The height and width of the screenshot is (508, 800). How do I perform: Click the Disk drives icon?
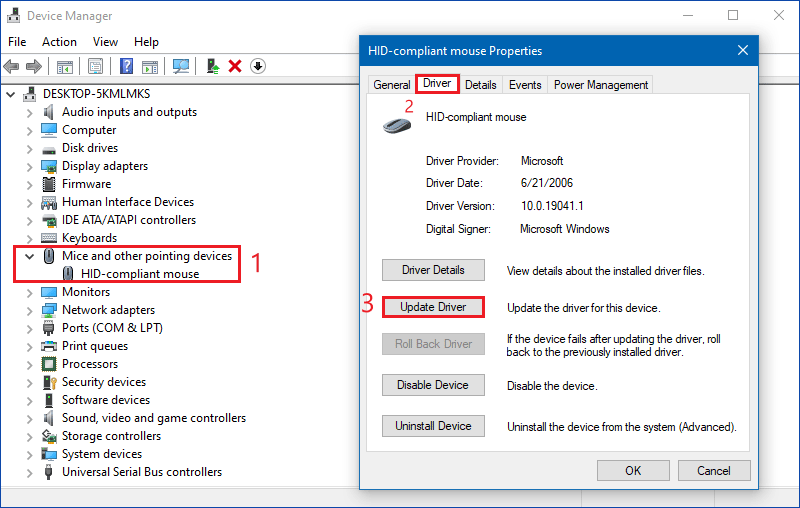click(49, 149)
